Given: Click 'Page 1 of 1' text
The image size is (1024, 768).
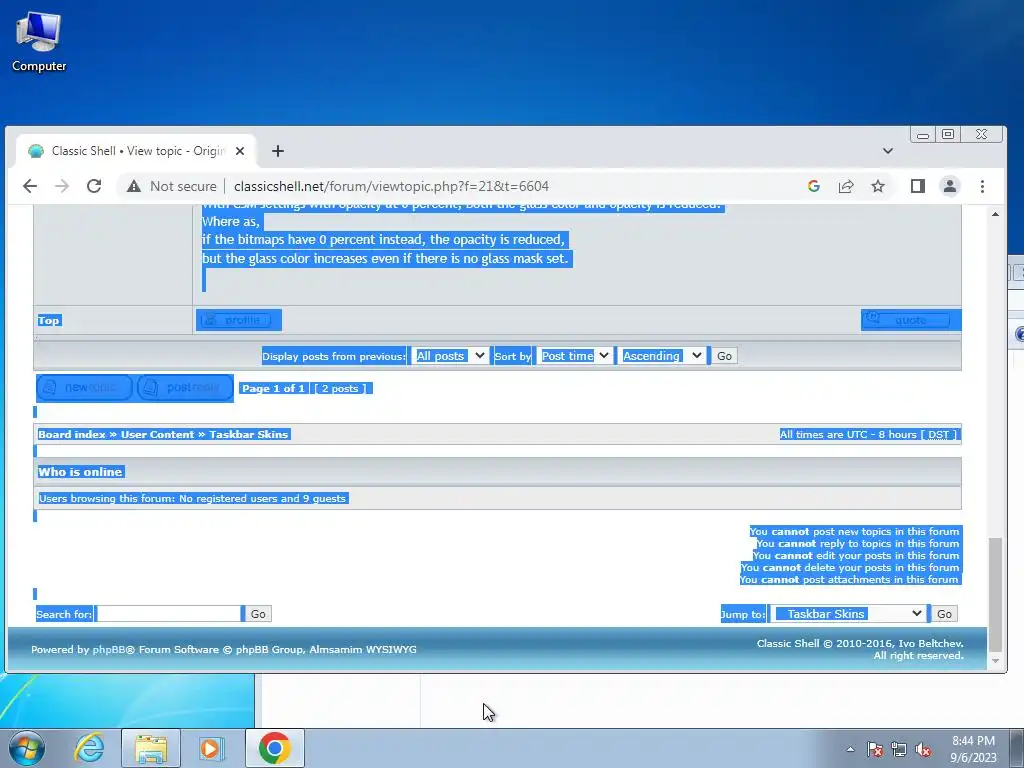Looking at the screenshot, I should pos(274,389).
